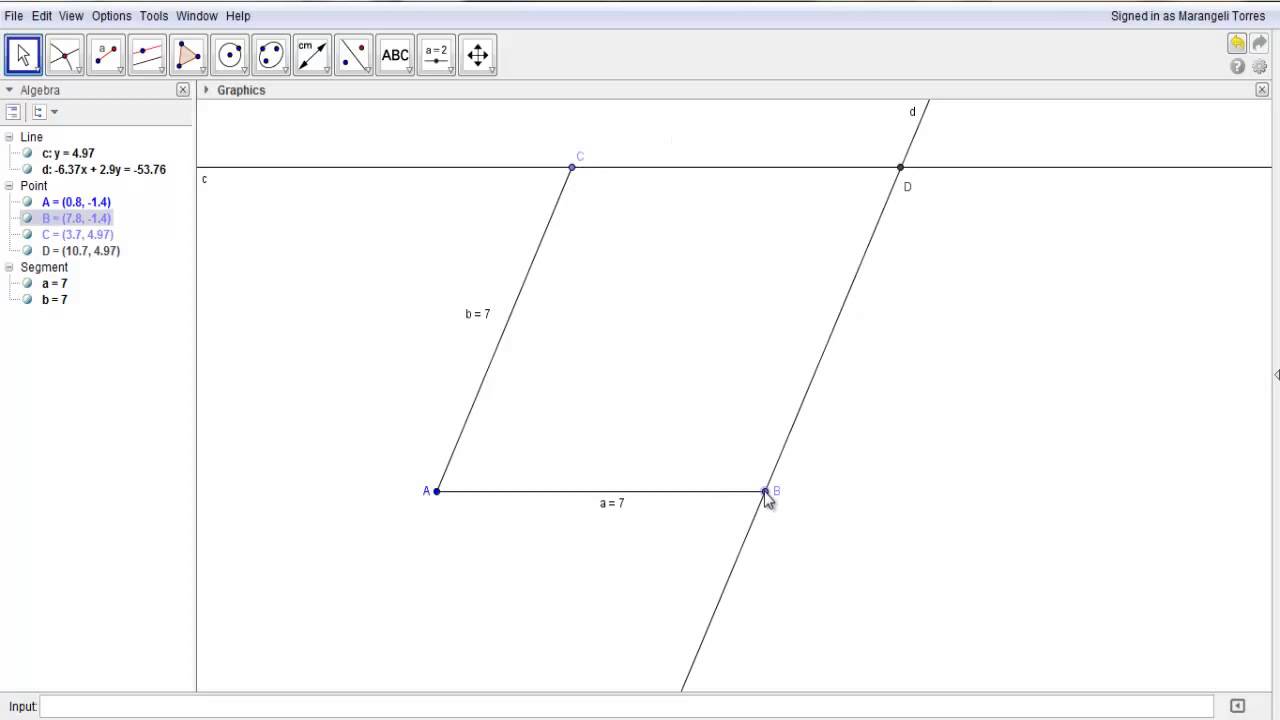This screenshot has height=720, width=1280.
Task: Select the Polygon tool
Action: coord(188,55)
